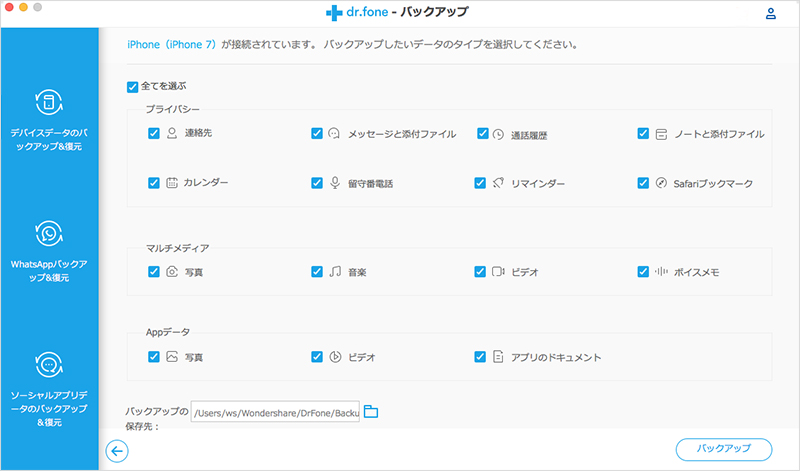
Task: Click the Backup (バックアップ) button
Action: point(723,449)
